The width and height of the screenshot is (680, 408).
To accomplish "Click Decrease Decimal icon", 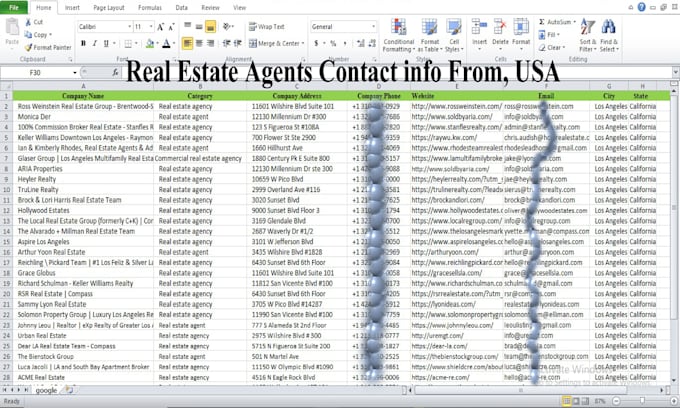I will pos(372,43).
